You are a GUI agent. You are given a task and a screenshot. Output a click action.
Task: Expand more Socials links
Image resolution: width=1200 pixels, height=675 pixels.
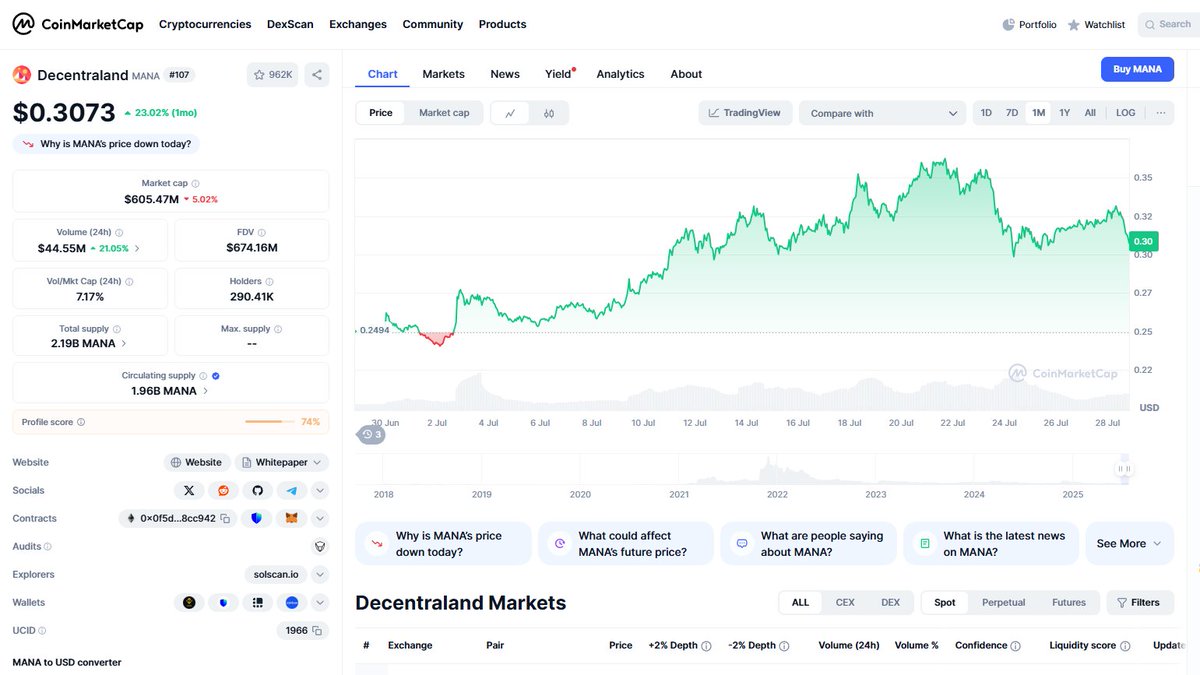[320, 491]
